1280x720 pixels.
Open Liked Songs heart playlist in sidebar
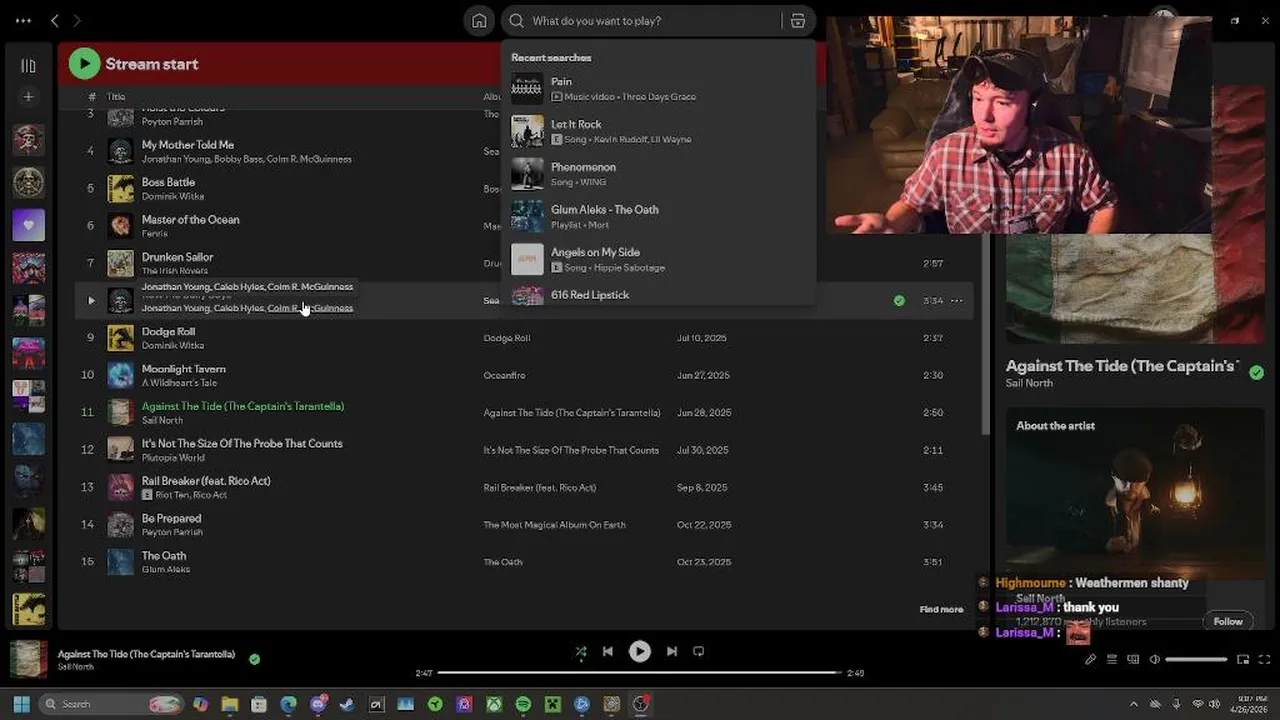point(28,225)
